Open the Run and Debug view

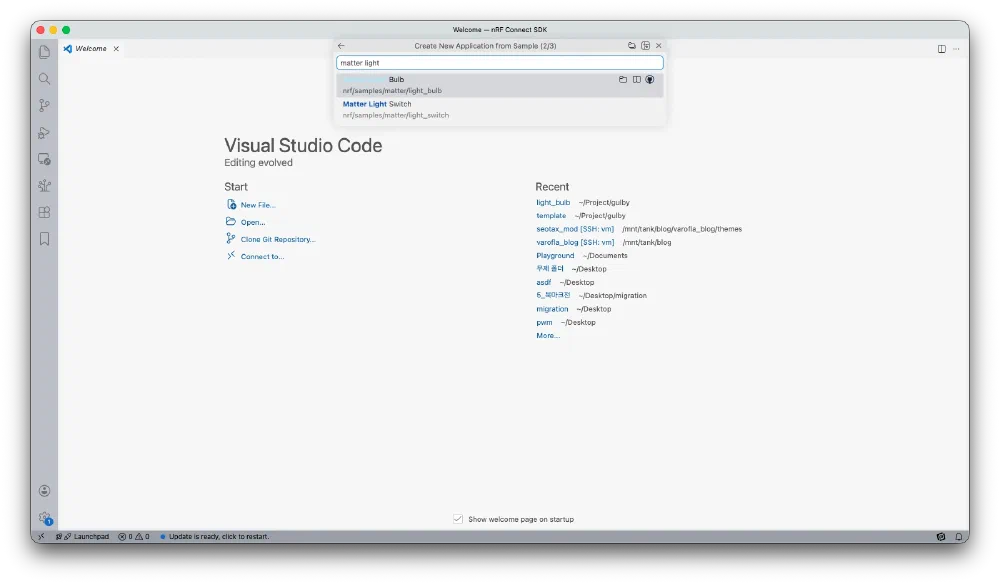44,132
